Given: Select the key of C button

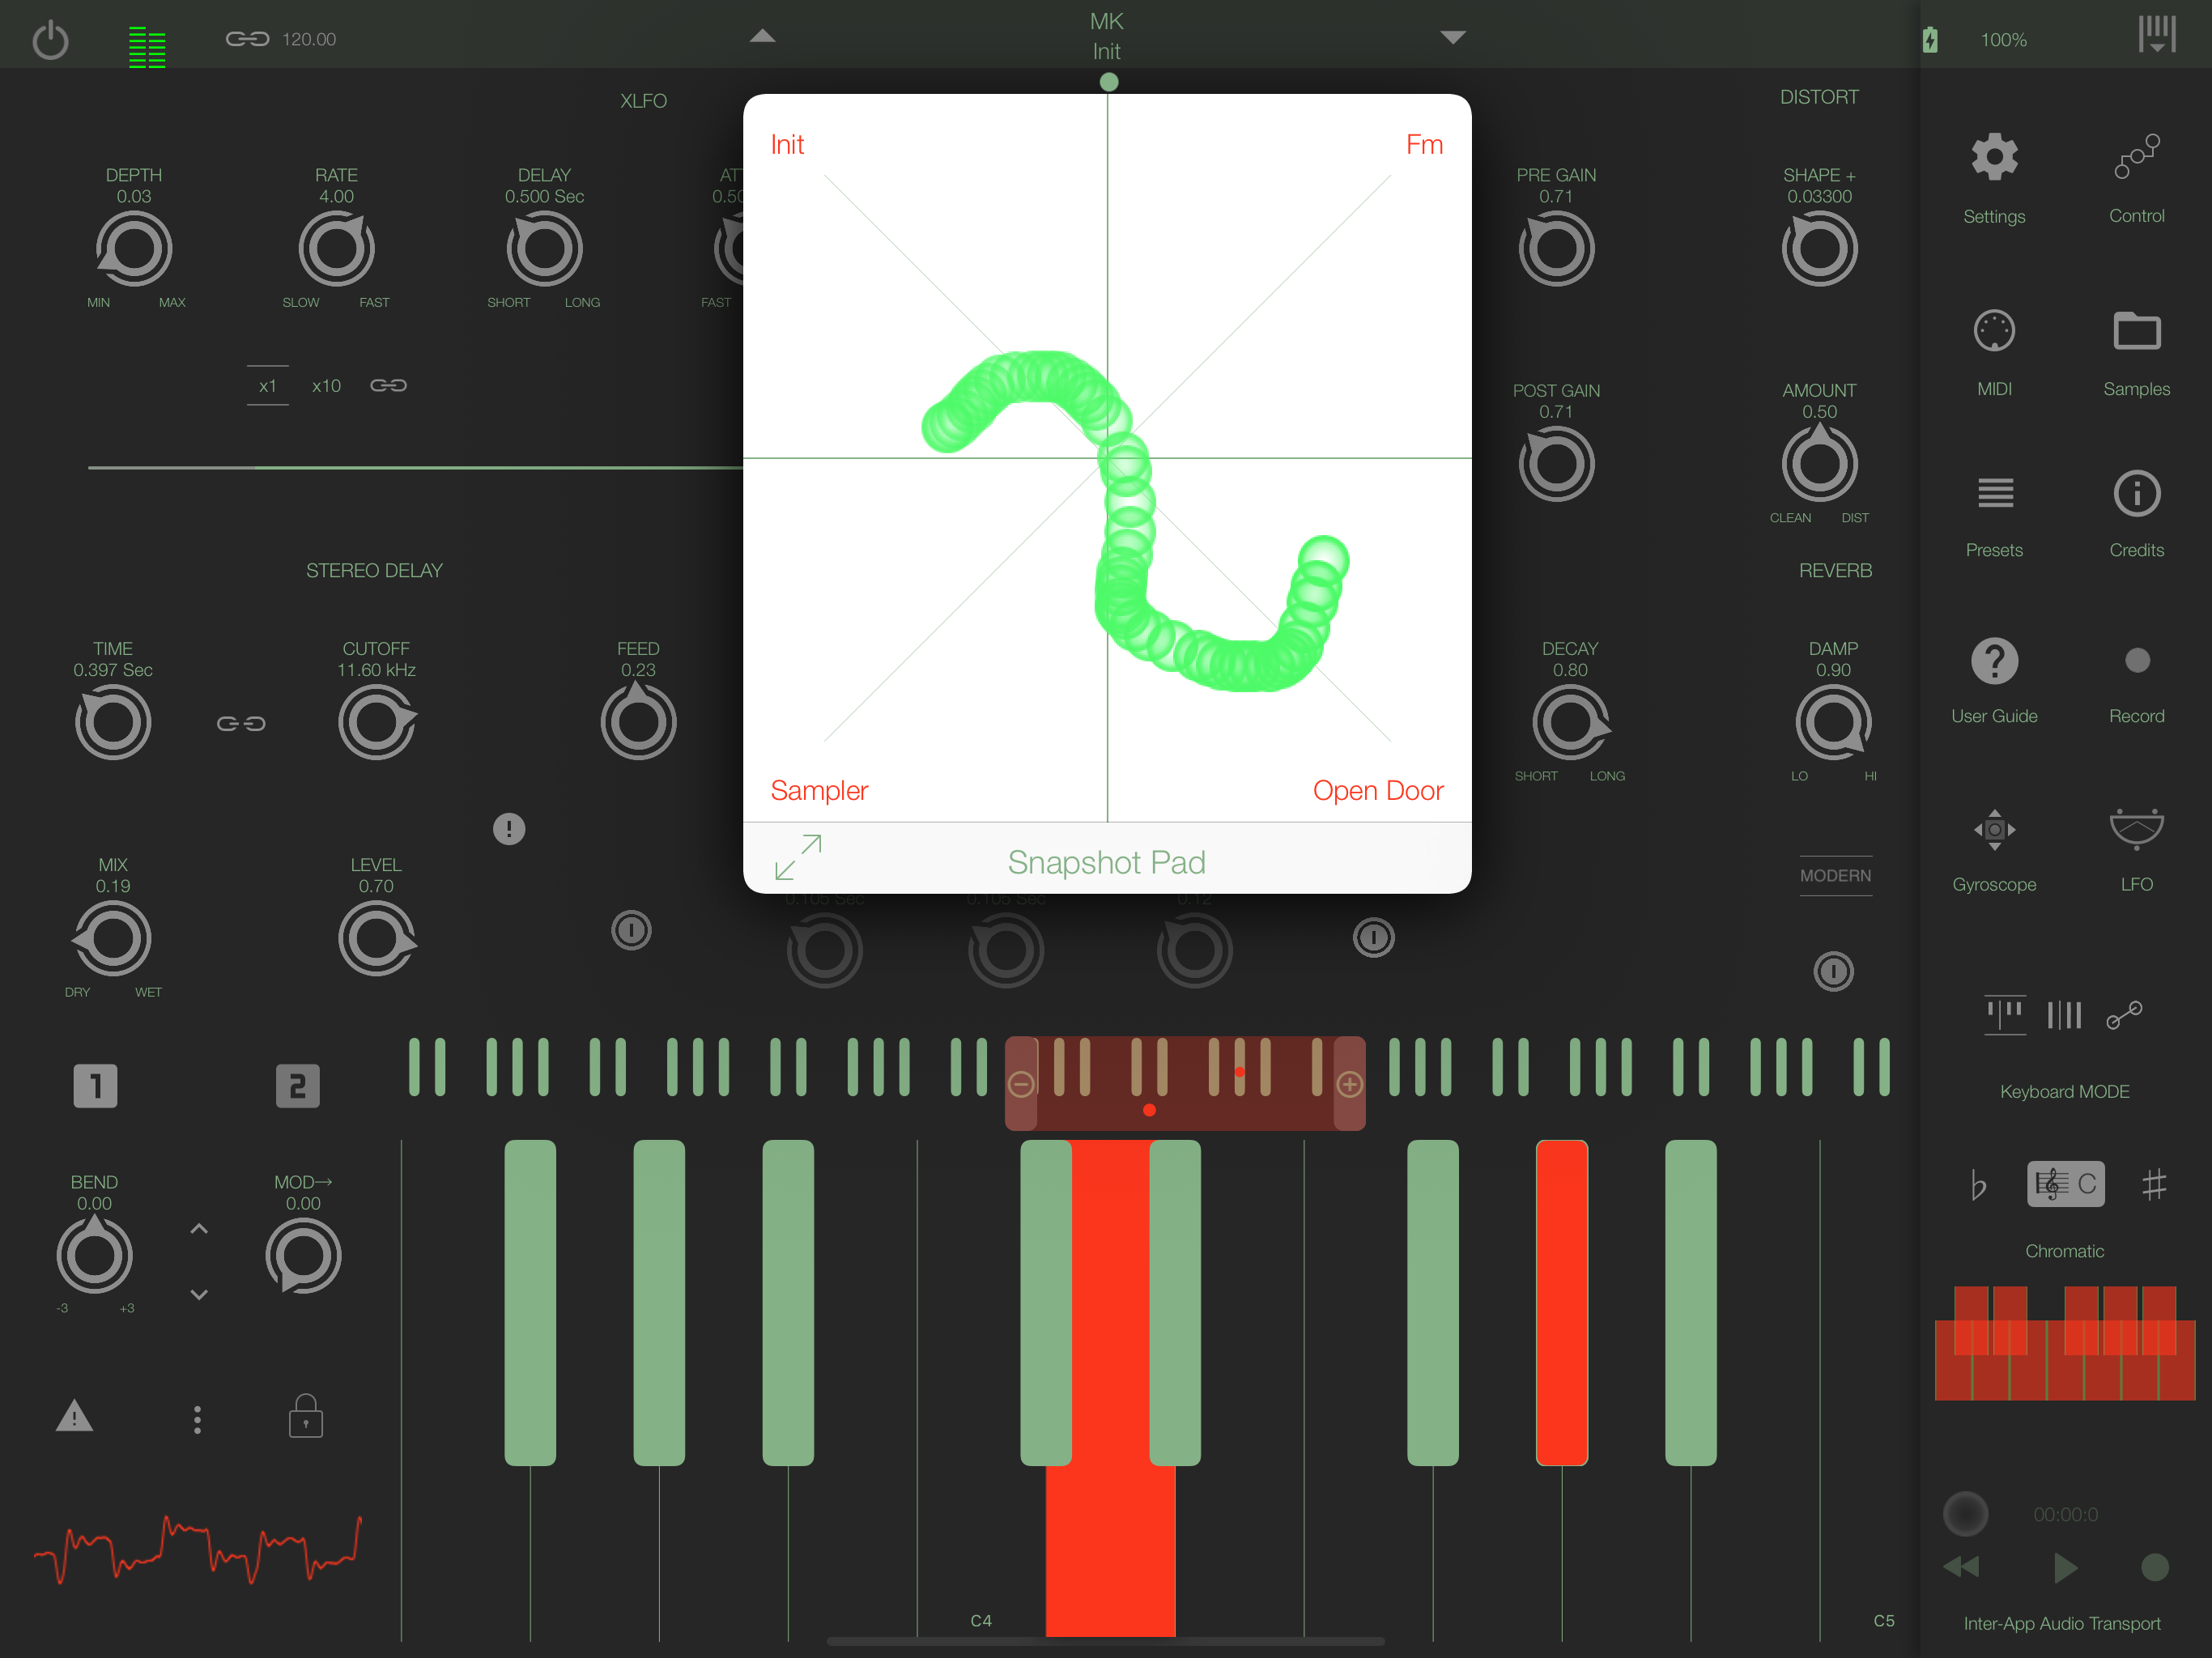Looking at the screenshot, I should click(x=2065, y=1184).
